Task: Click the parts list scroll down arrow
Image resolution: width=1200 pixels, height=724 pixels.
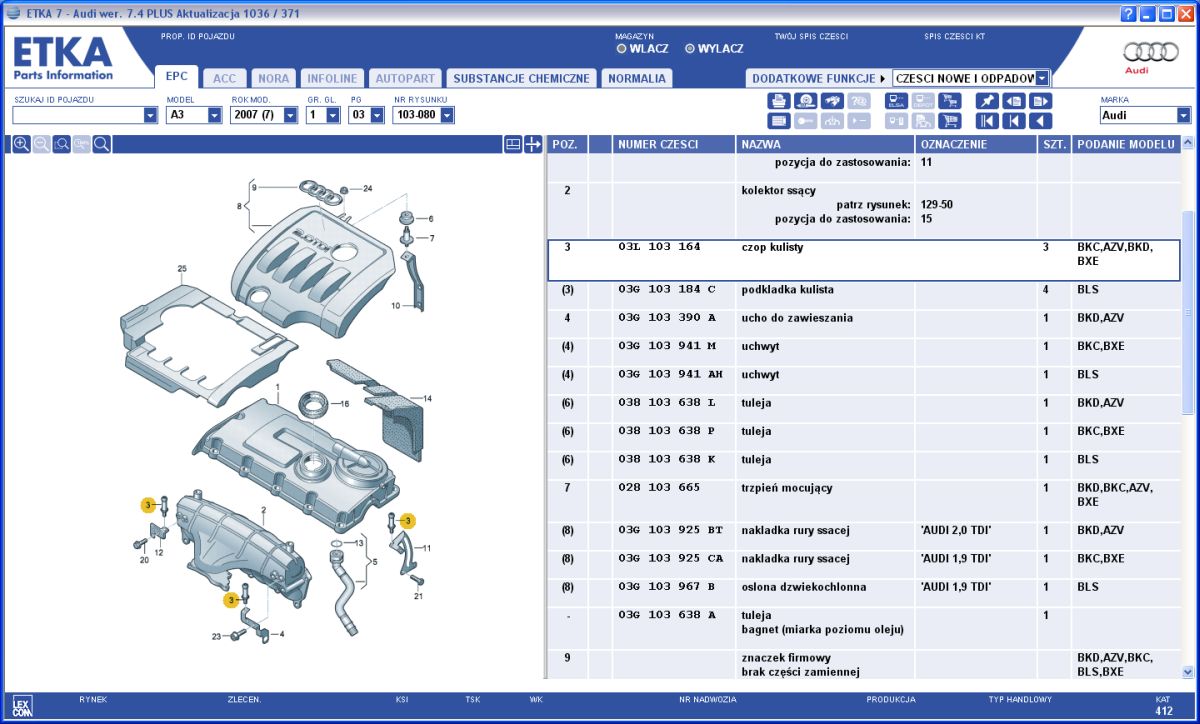Action: point(1188,672)
